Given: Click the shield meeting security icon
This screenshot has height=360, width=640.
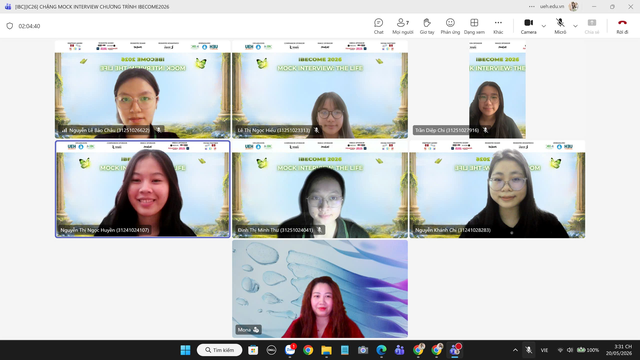Looking at the screenshot, I should [10, 26].
